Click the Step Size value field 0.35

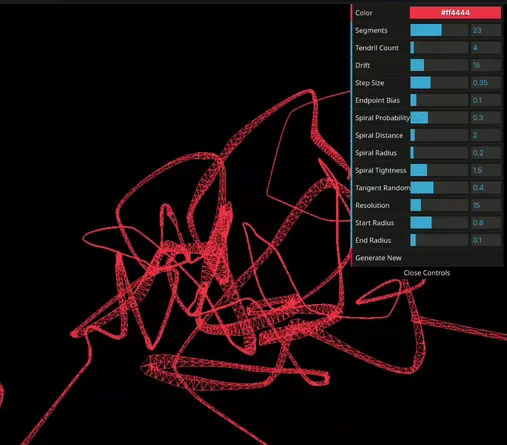tap(486, 83)
